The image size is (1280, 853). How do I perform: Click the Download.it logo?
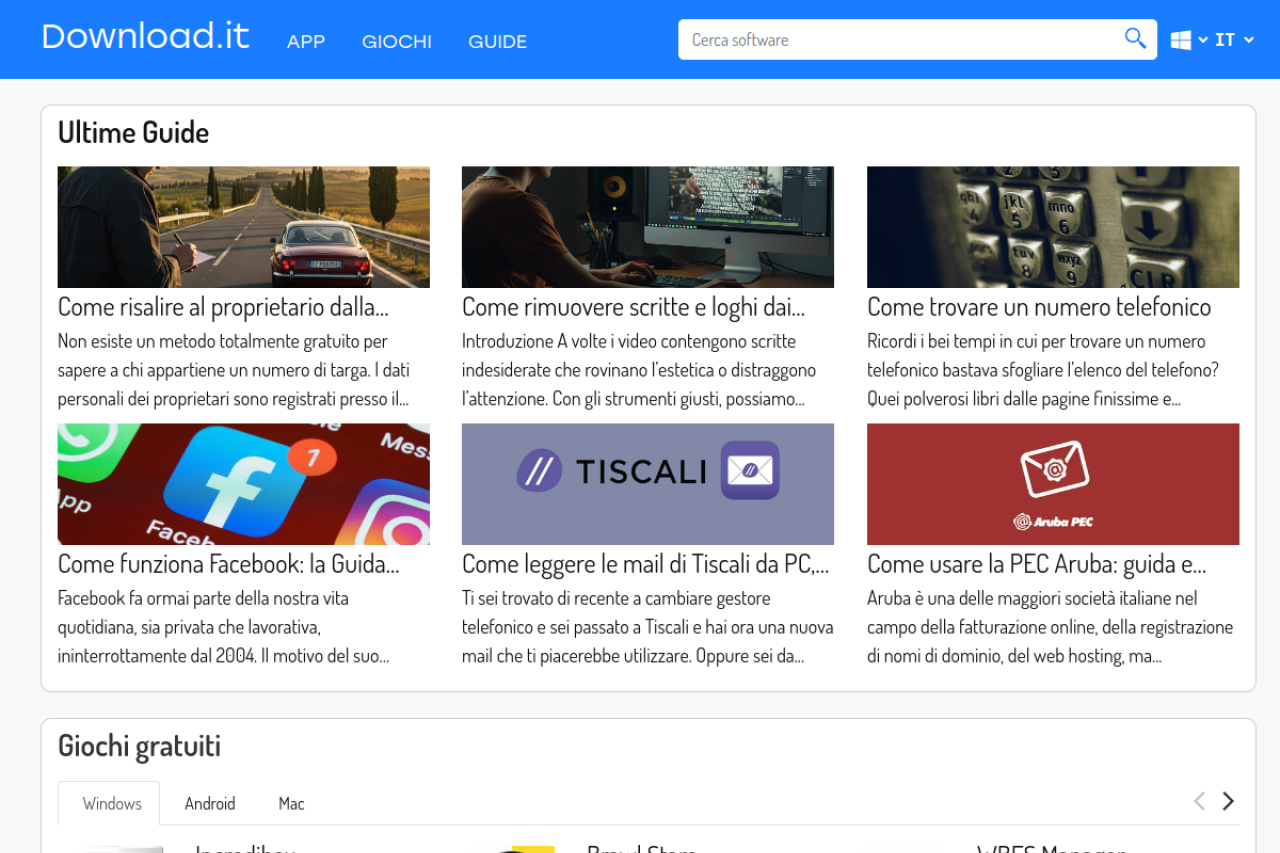pos(145,37)
